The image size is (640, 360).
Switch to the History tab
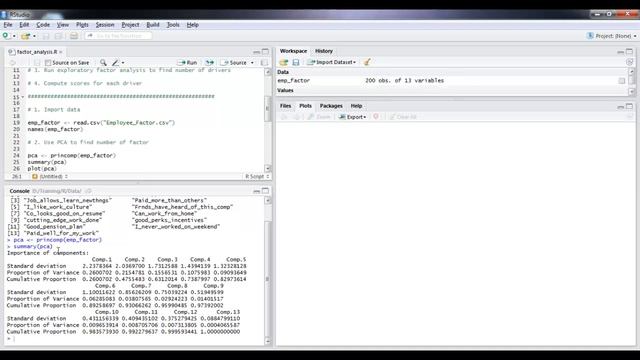pos(324,51)
